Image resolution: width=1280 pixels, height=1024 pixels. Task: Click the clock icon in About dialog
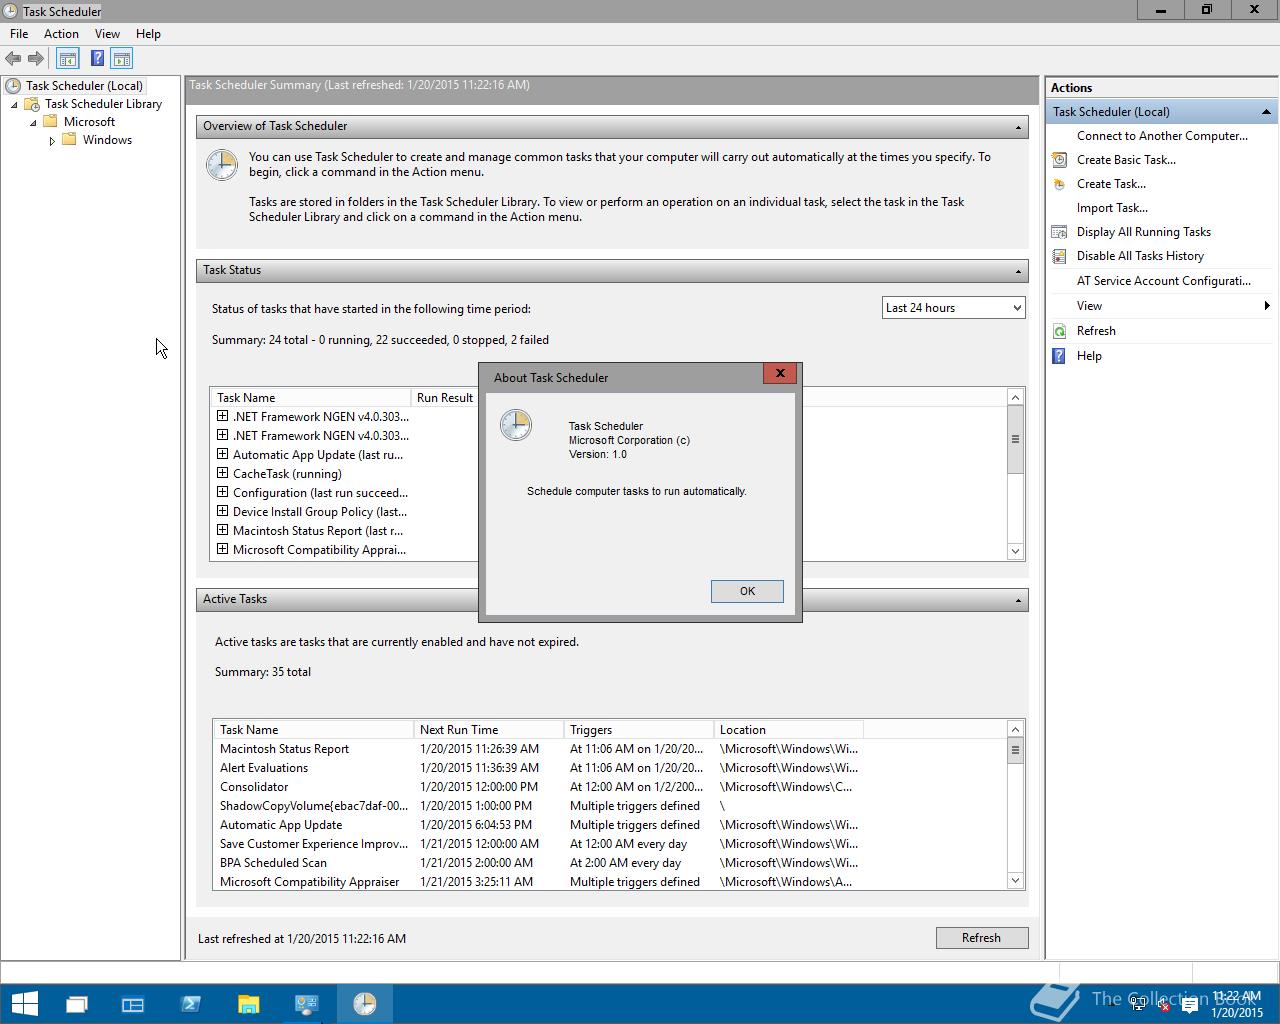pyautogui.click(x=516, y=425)
